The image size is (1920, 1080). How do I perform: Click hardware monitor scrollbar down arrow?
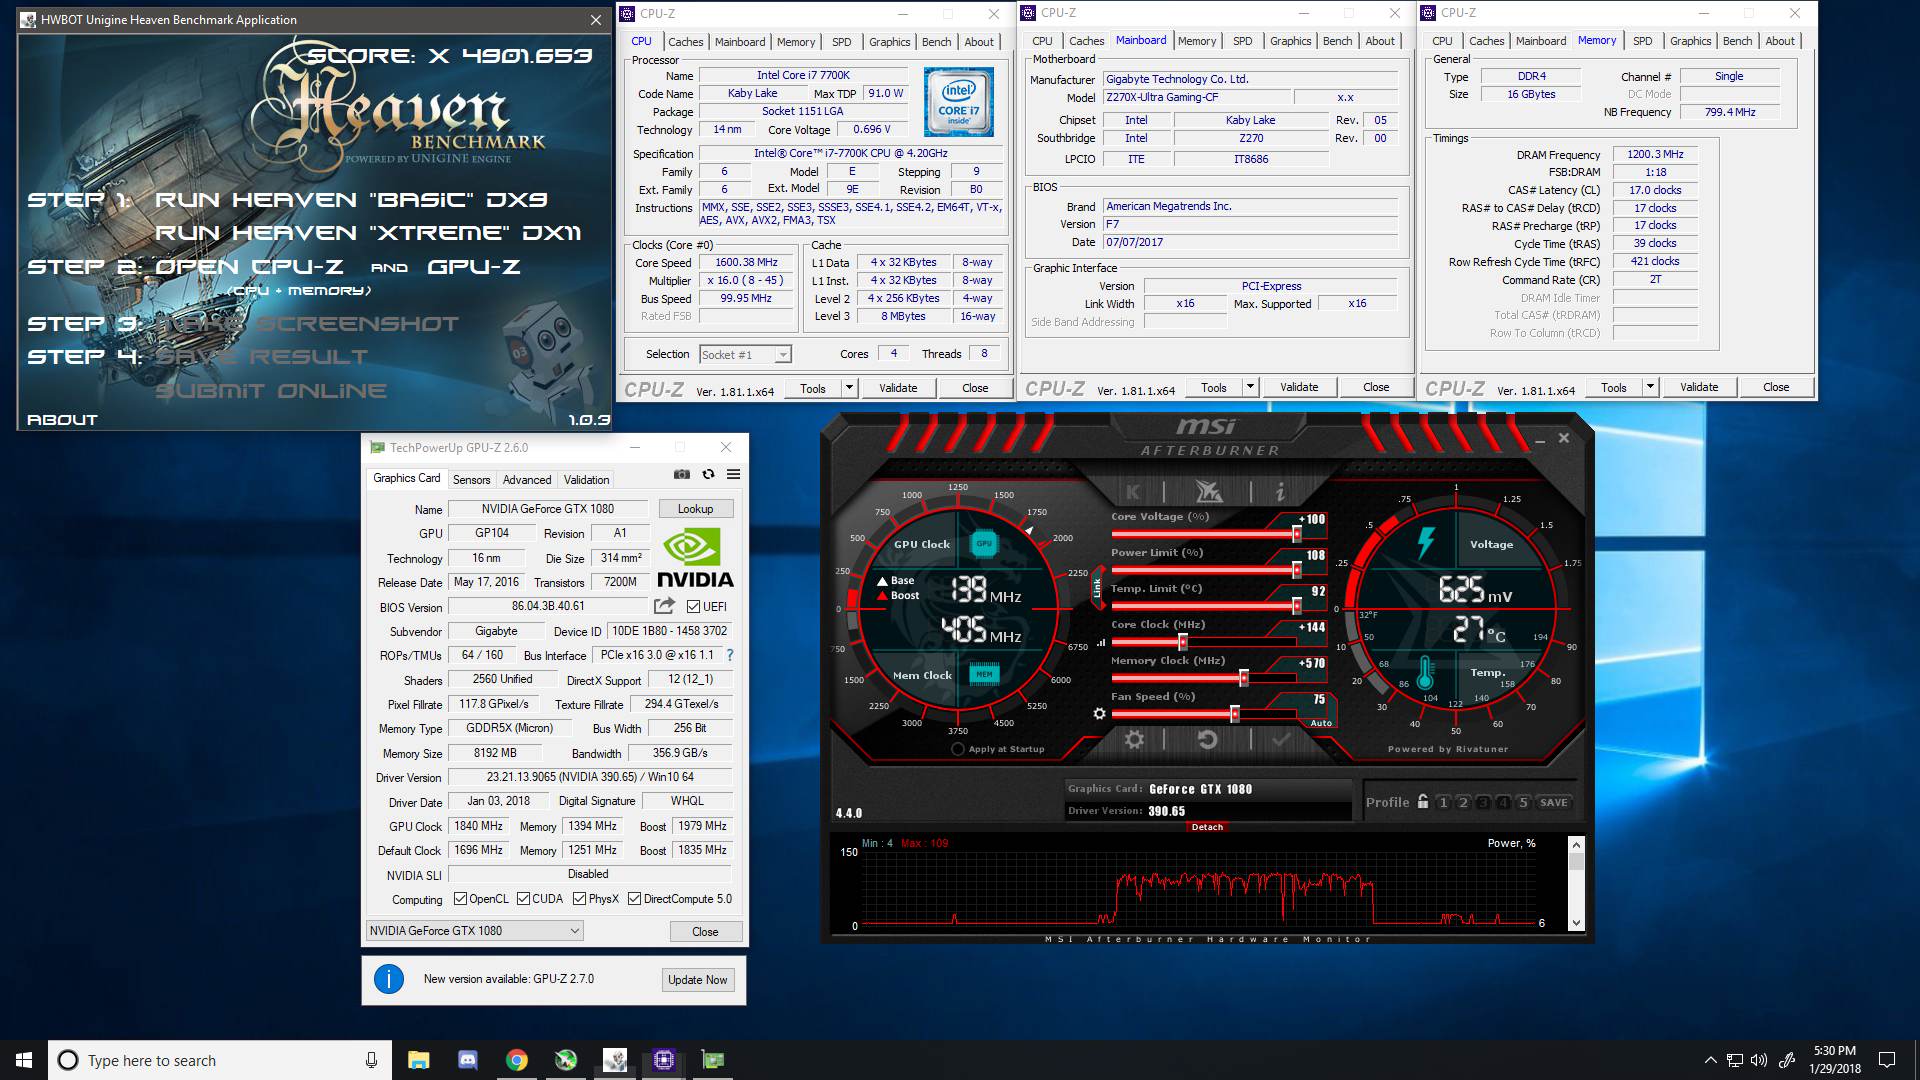click(1577, 924)
